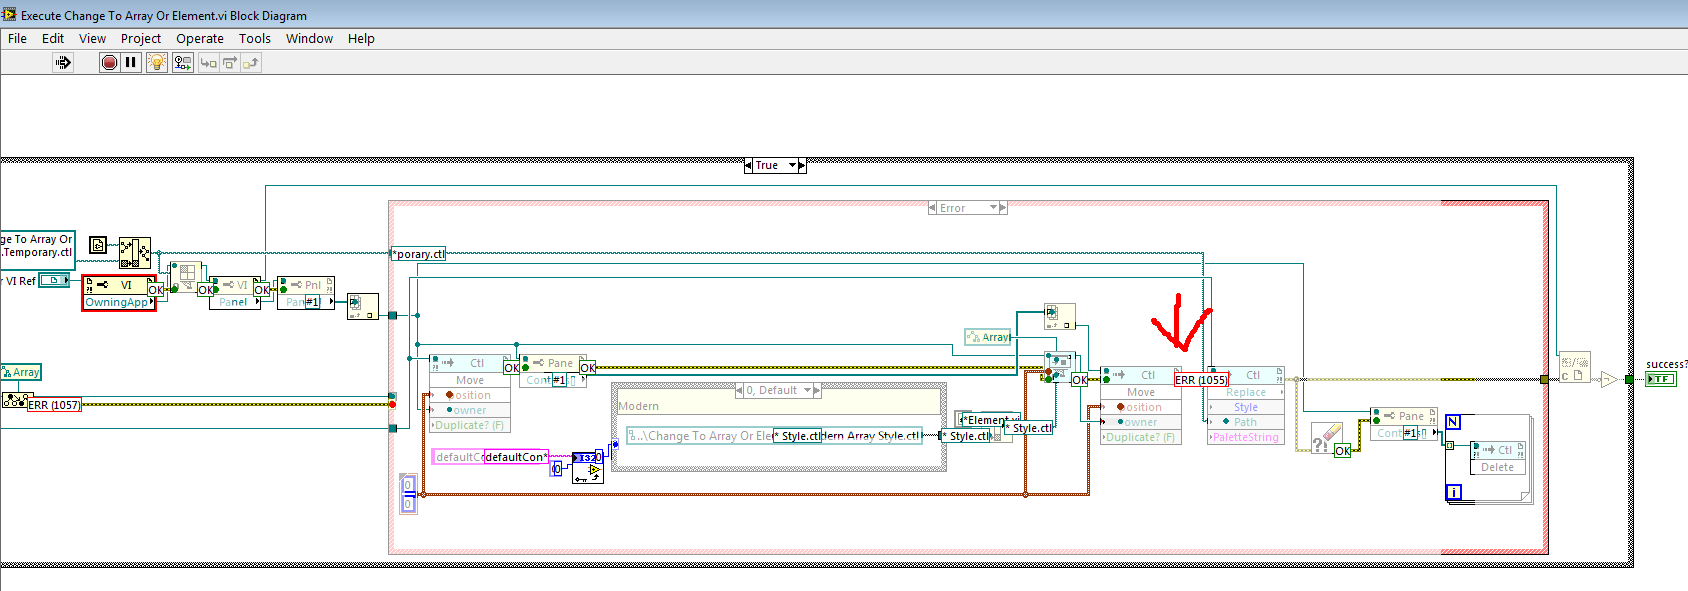The width and height of the screenshot is (1688, 591).
Task: Click the Duplicate? (F) input of left Move node
Action: pyautogui.click(x=470, y=425)
